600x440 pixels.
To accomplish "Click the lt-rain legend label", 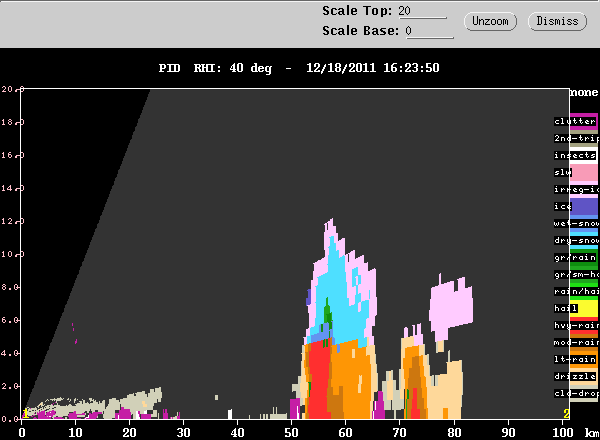I will pyautogui.click(x=575, y=359).
